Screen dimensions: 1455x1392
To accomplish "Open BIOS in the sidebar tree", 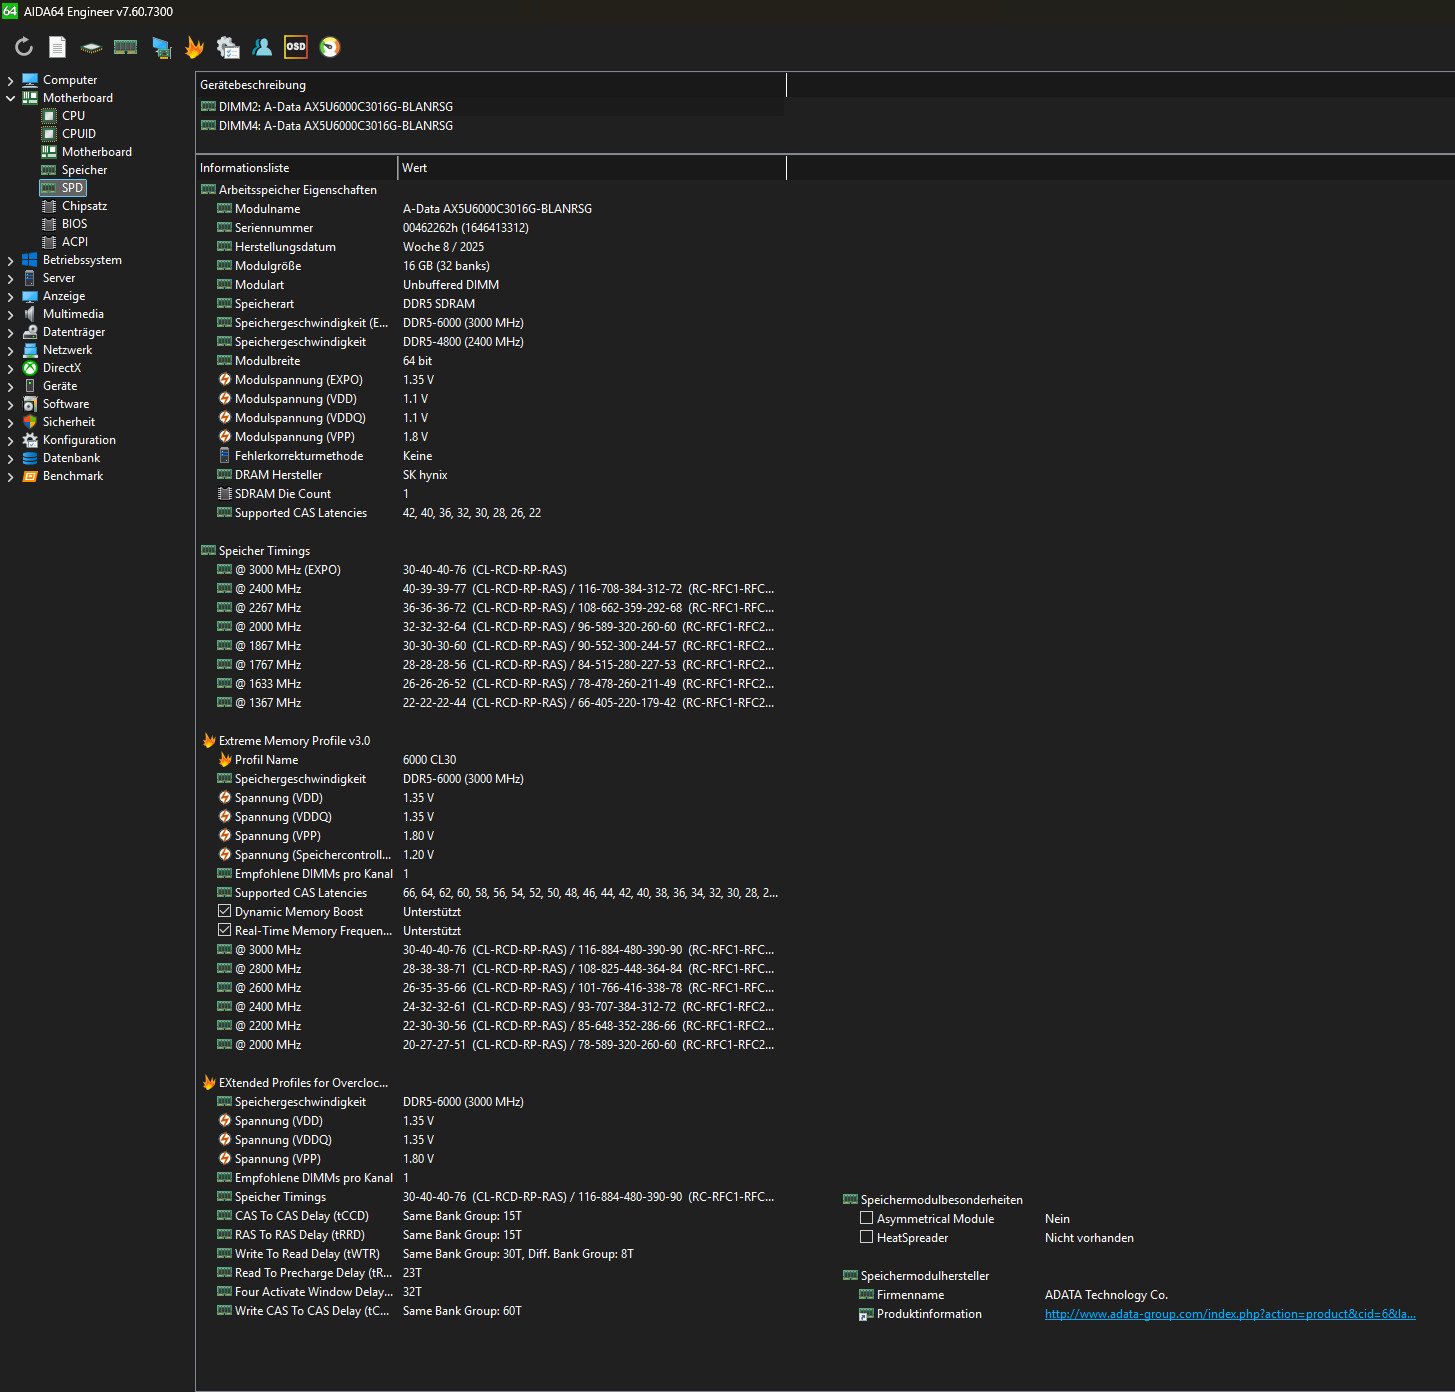I will click(x=74, y=224).
